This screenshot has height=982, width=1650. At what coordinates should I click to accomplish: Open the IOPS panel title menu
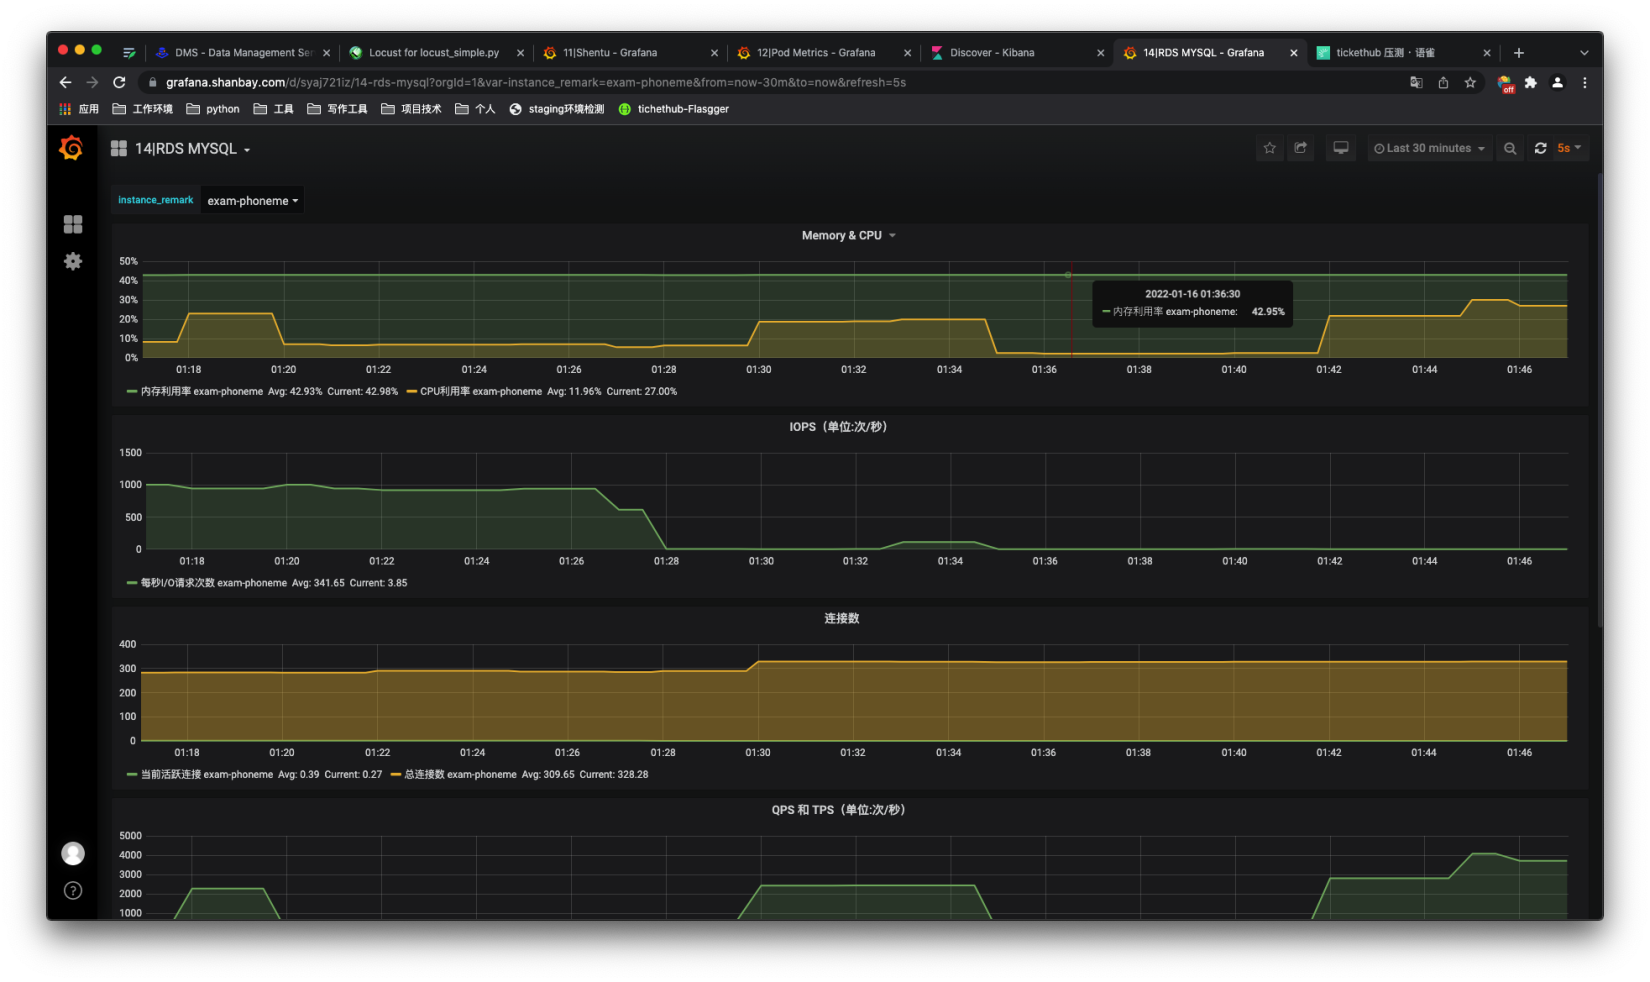[x=838, y=427]
